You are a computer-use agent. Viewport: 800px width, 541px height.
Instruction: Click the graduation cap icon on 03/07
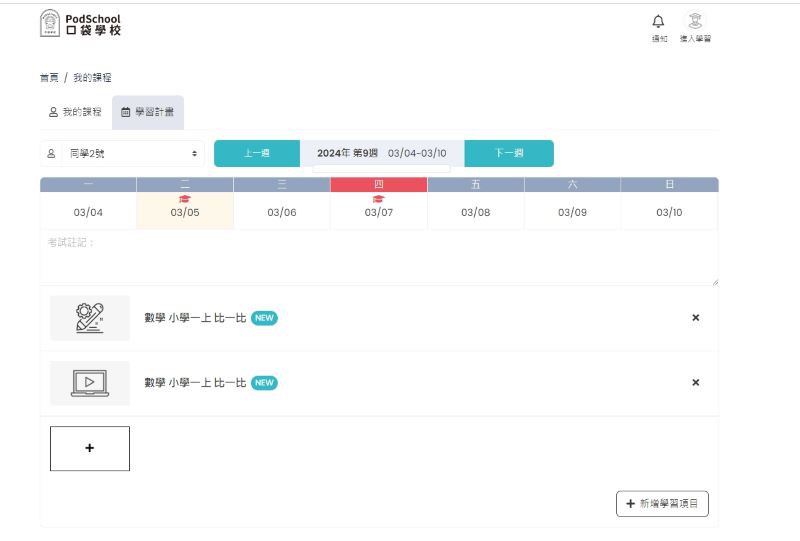(378, 199)
